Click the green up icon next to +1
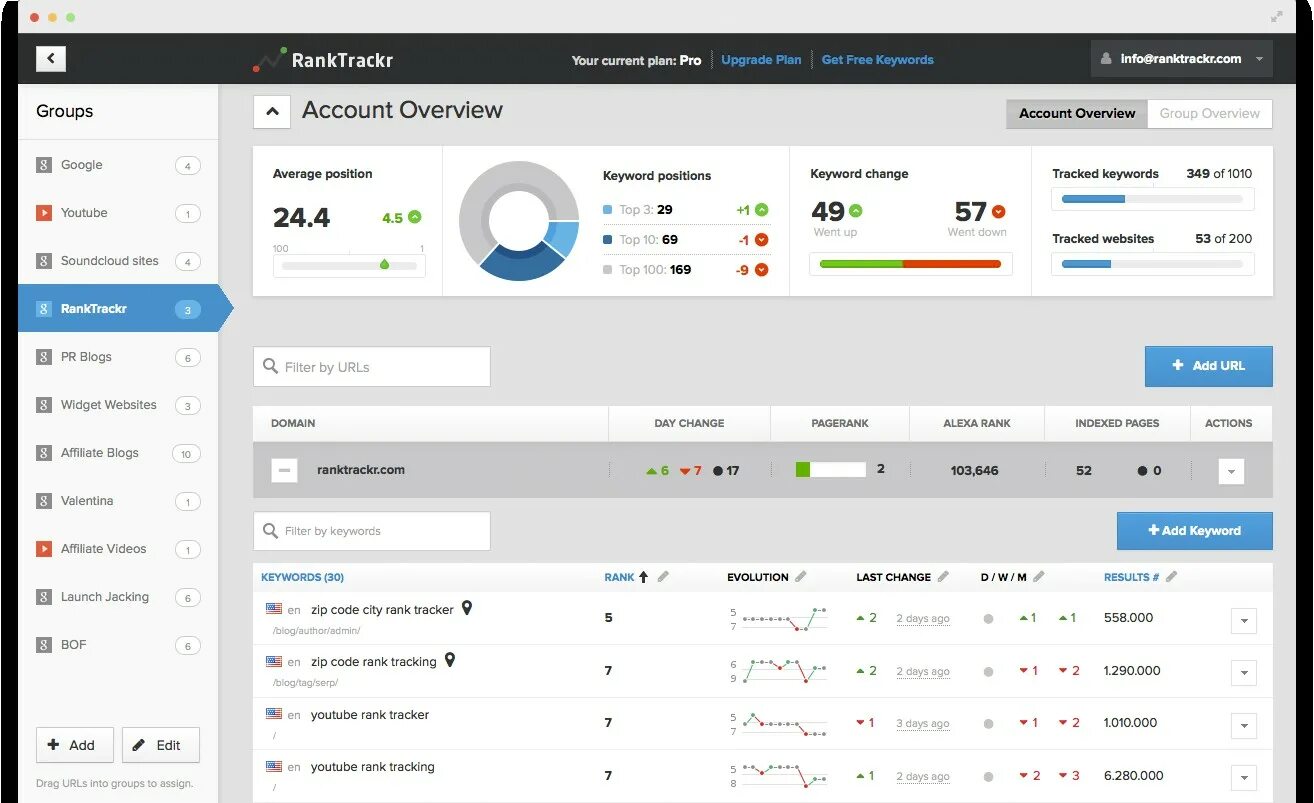This screenshot has width=1314, height=803. (762, 210)
